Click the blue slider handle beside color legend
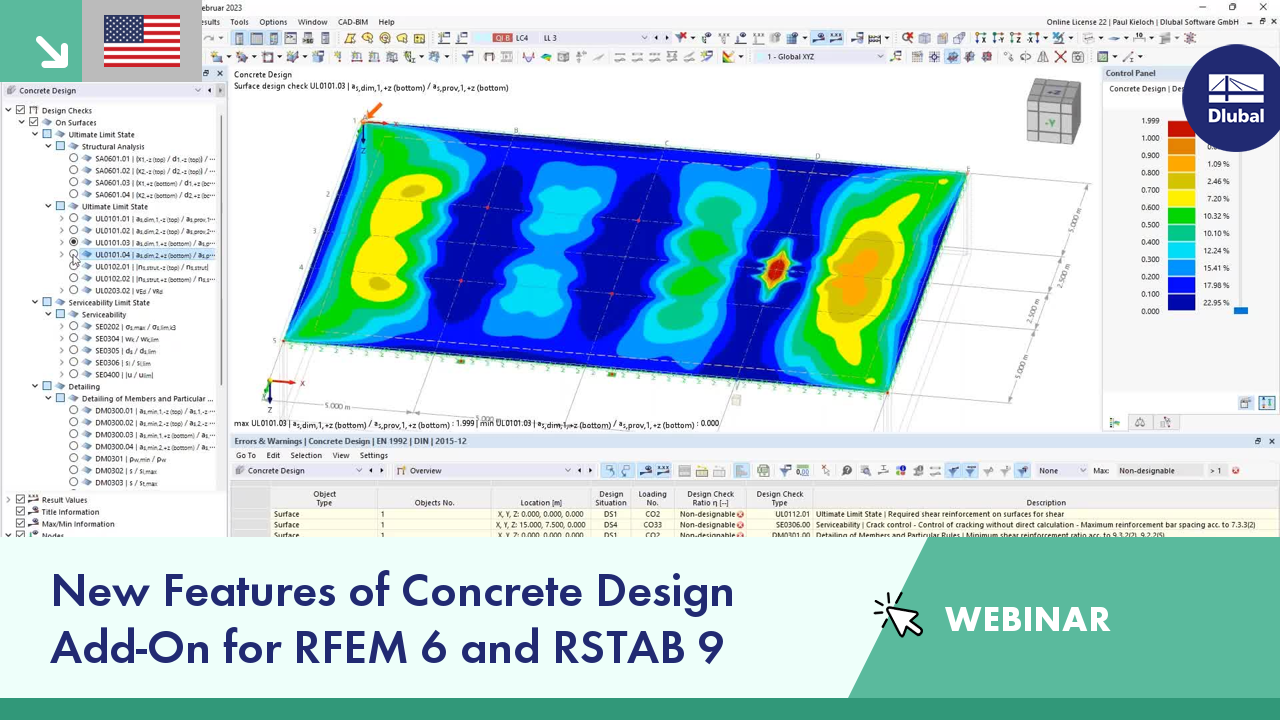Screen dimensions: 1280x720 click(x=1241, y=311)
